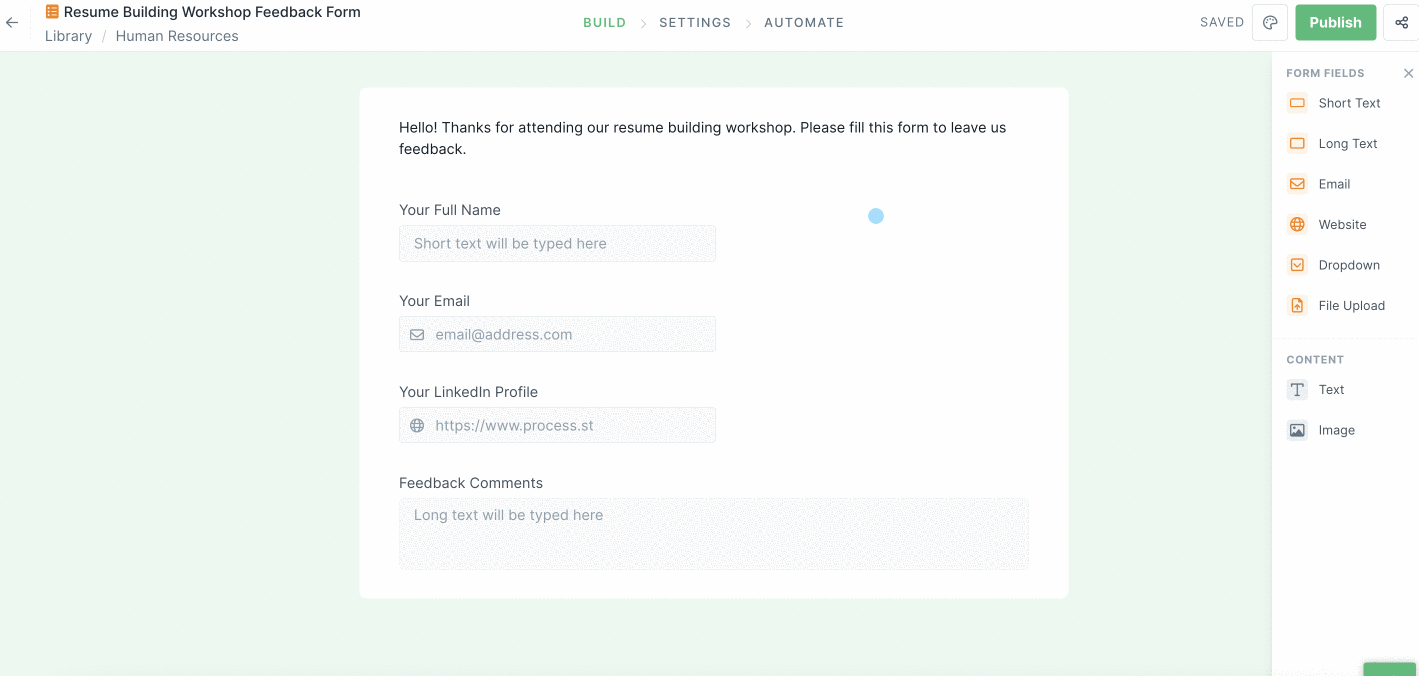
Task: Publish the feedback form
Action: pos(1335,21)
